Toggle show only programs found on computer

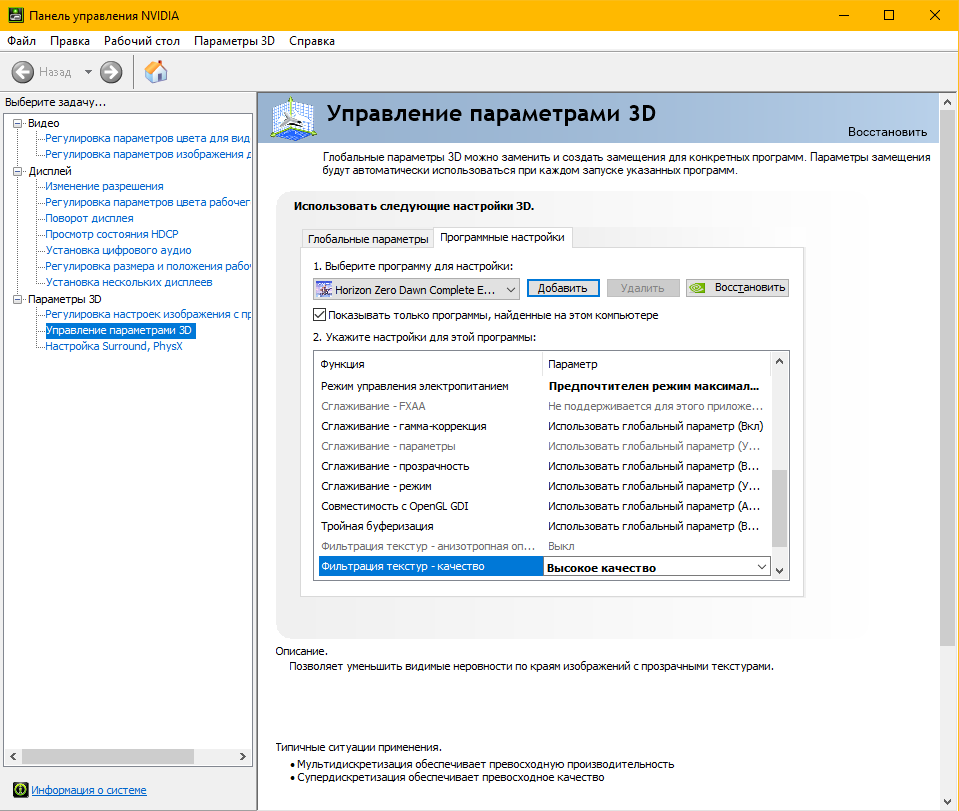click(319, 315)
